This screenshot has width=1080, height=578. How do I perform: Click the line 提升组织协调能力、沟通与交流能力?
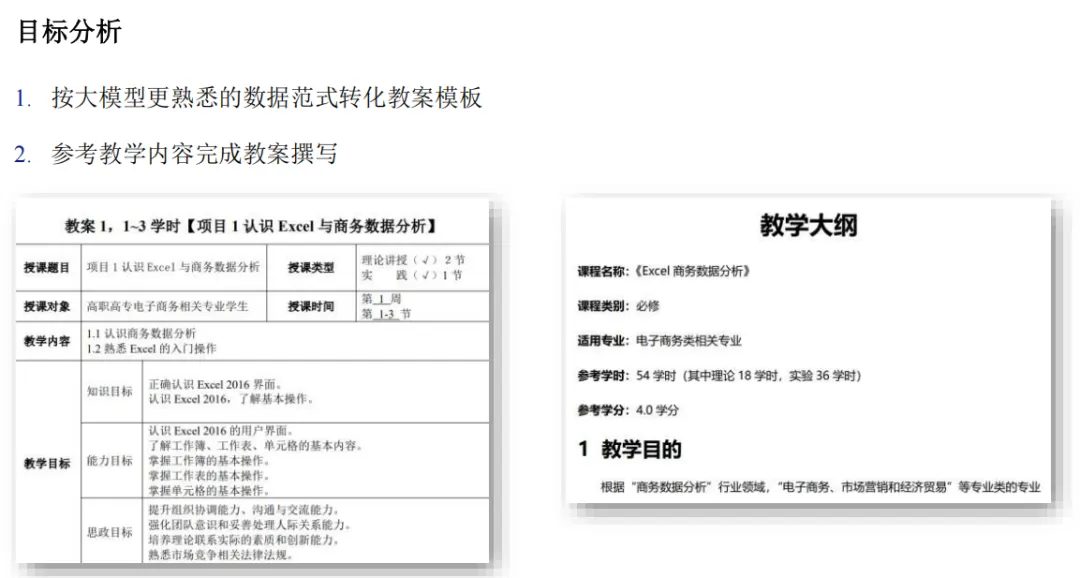tap(244, 510)
